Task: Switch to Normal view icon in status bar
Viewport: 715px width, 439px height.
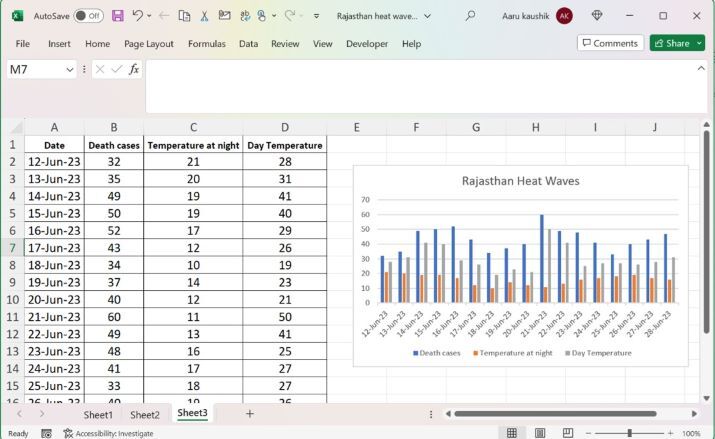Action: (x=512, y=433)
